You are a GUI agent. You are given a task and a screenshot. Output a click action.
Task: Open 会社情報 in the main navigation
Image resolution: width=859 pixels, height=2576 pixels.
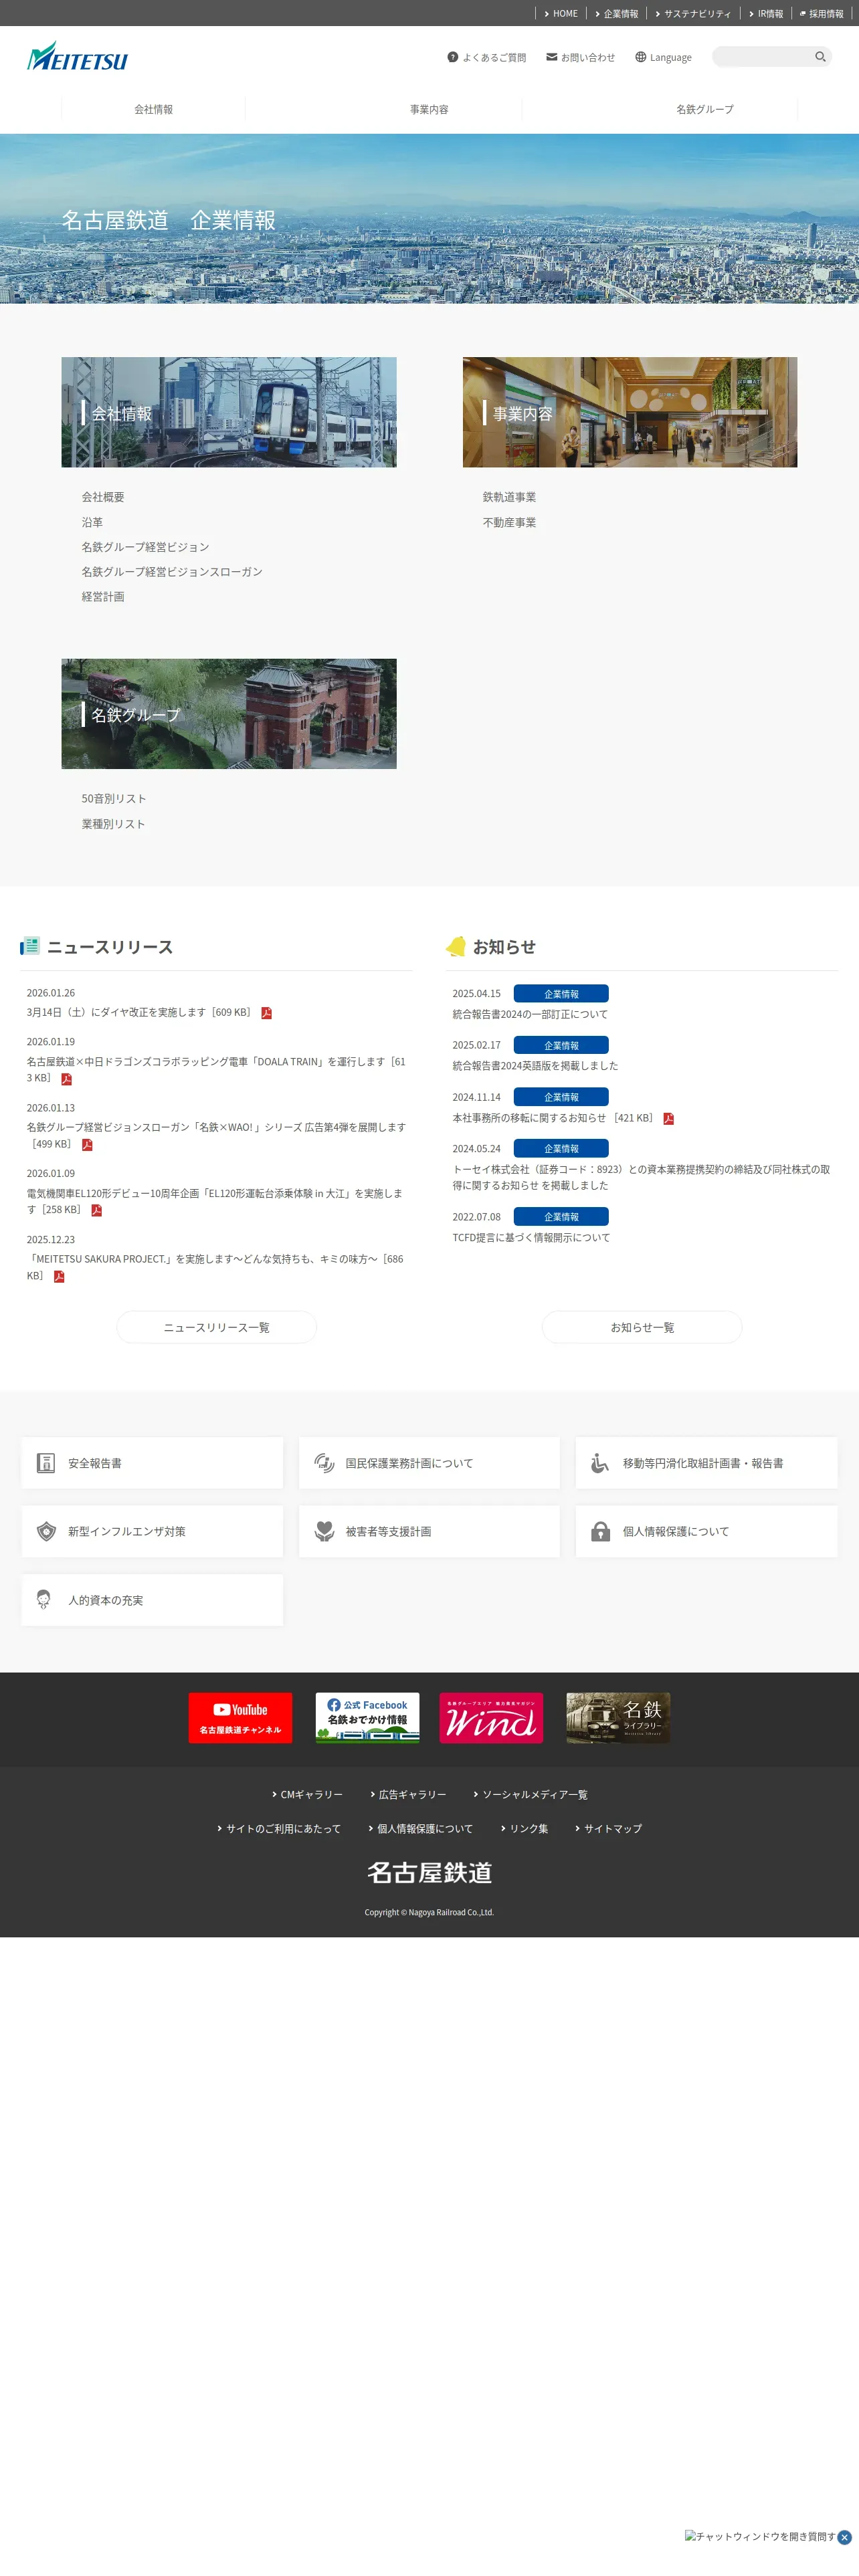pos(153,109)
